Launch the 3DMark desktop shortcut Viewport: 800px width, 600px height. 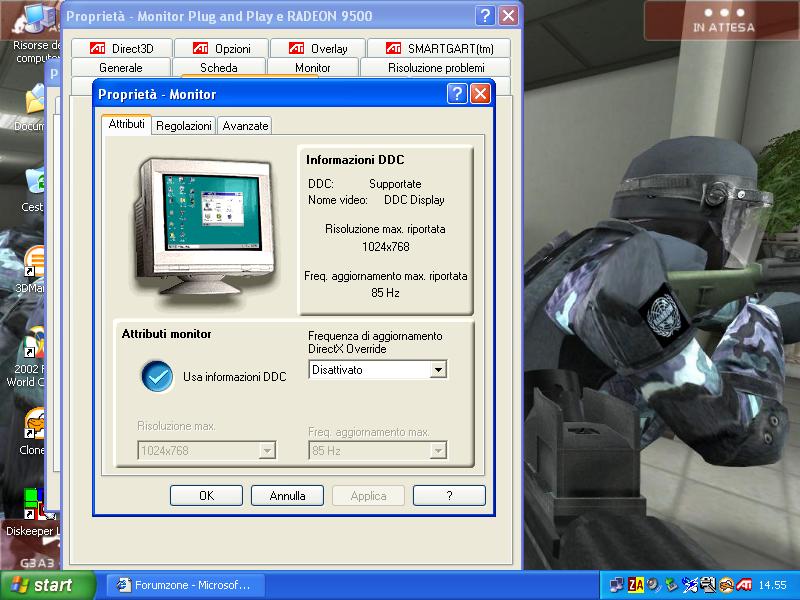[32, 270]
